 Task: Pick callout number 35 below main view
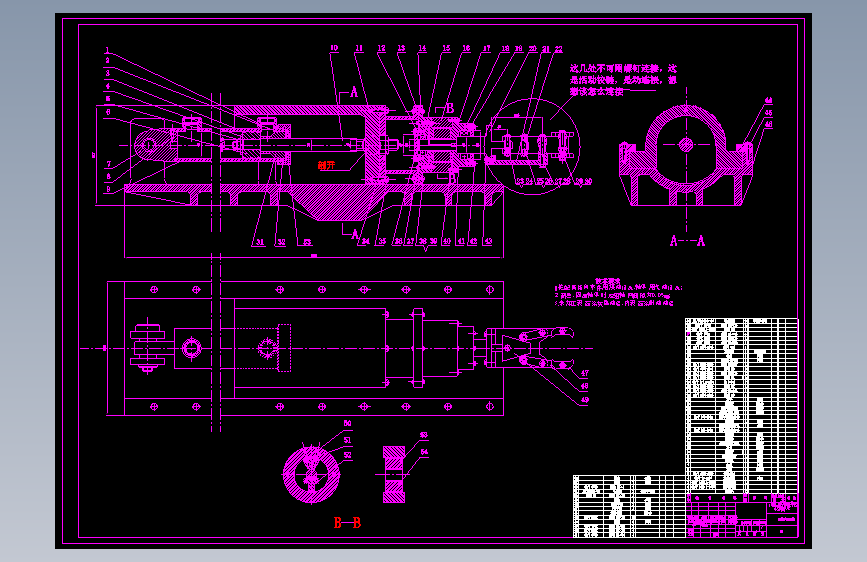click(x=382, y=241)
